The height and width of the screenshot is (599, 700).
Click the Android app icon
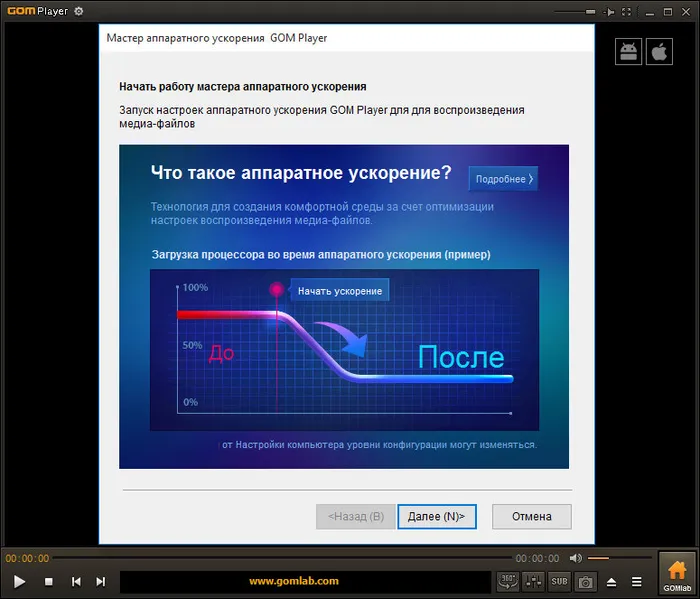[628, 52]
